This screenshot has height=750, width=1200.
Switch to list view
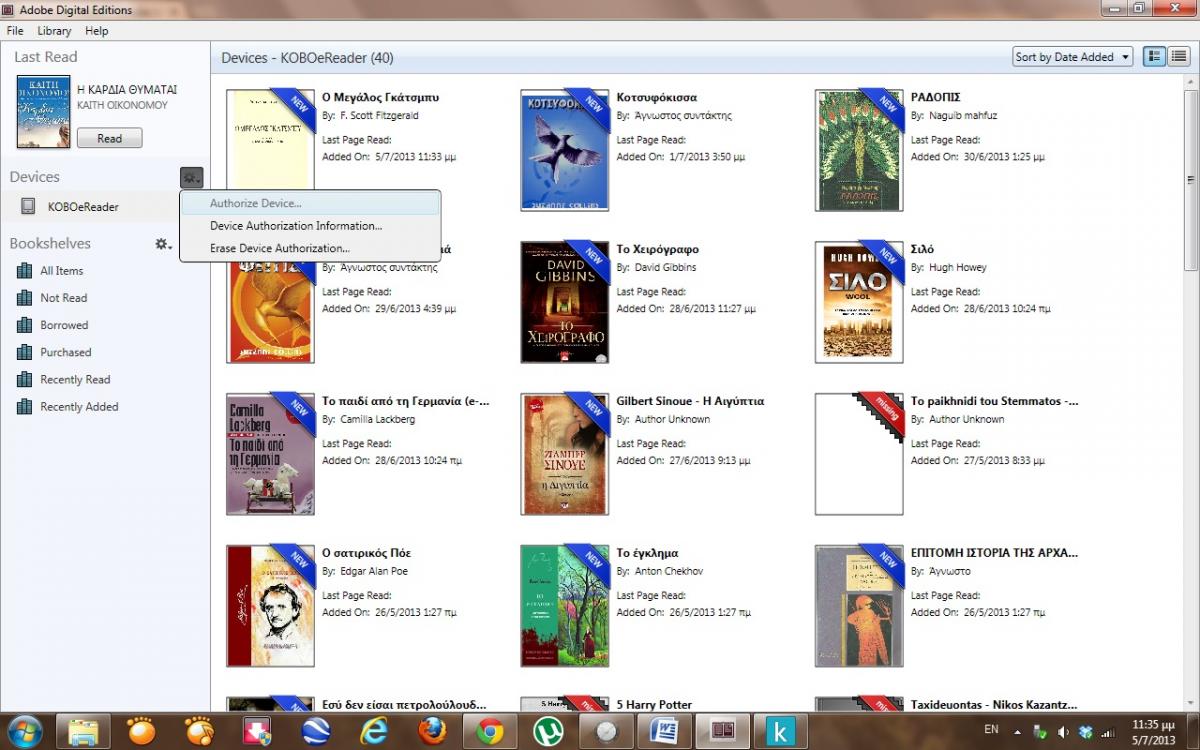(x=1179, y=57)
